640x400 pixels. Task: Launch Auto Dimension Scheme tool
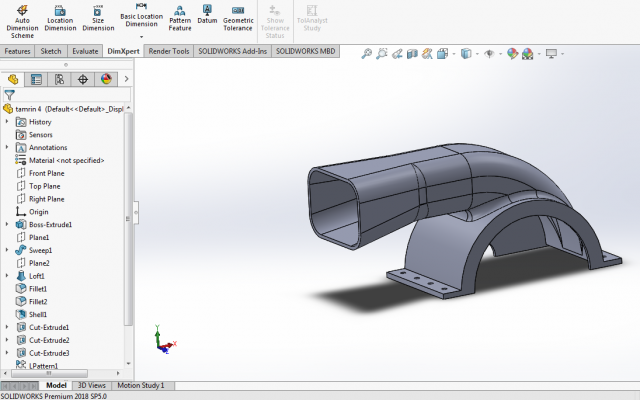click(x=22, y=22)
